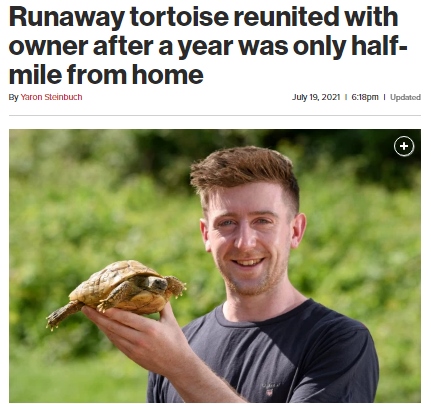Expand the photo with the plus icon
This screenshot has height=404, width=431.
[x=404, y=146]
